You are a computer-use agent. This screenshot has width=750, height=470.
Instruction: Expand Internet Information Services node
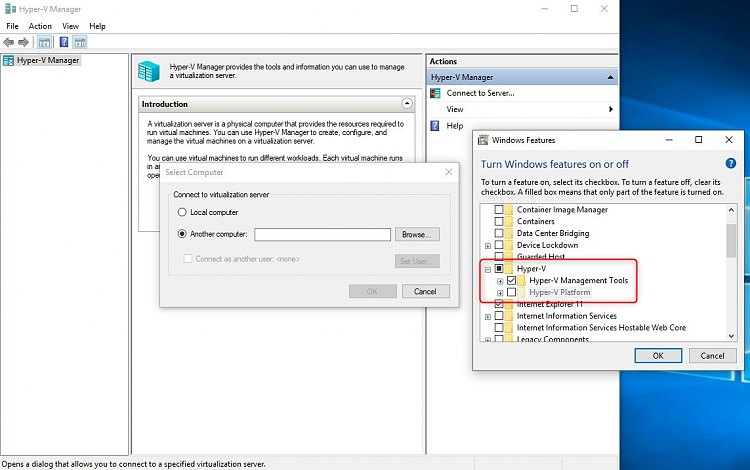(x=487, y=317)
